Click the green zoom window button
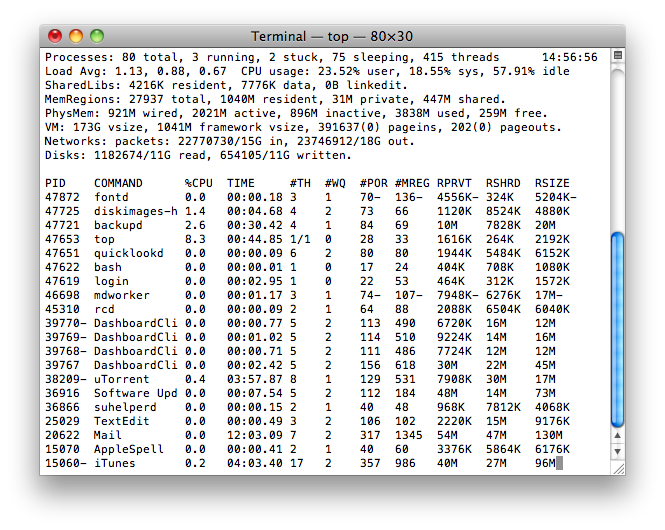This screenshot has width=665, height=530. (x=97, y=36)
